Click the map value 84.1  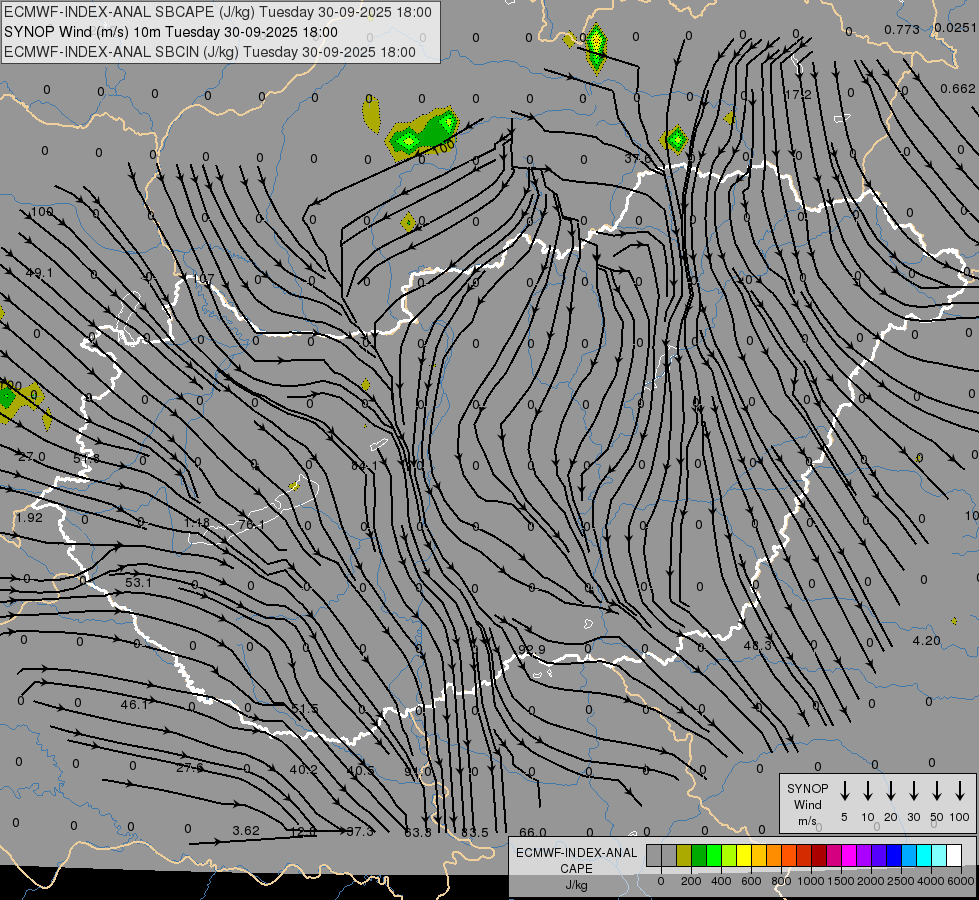365,466
